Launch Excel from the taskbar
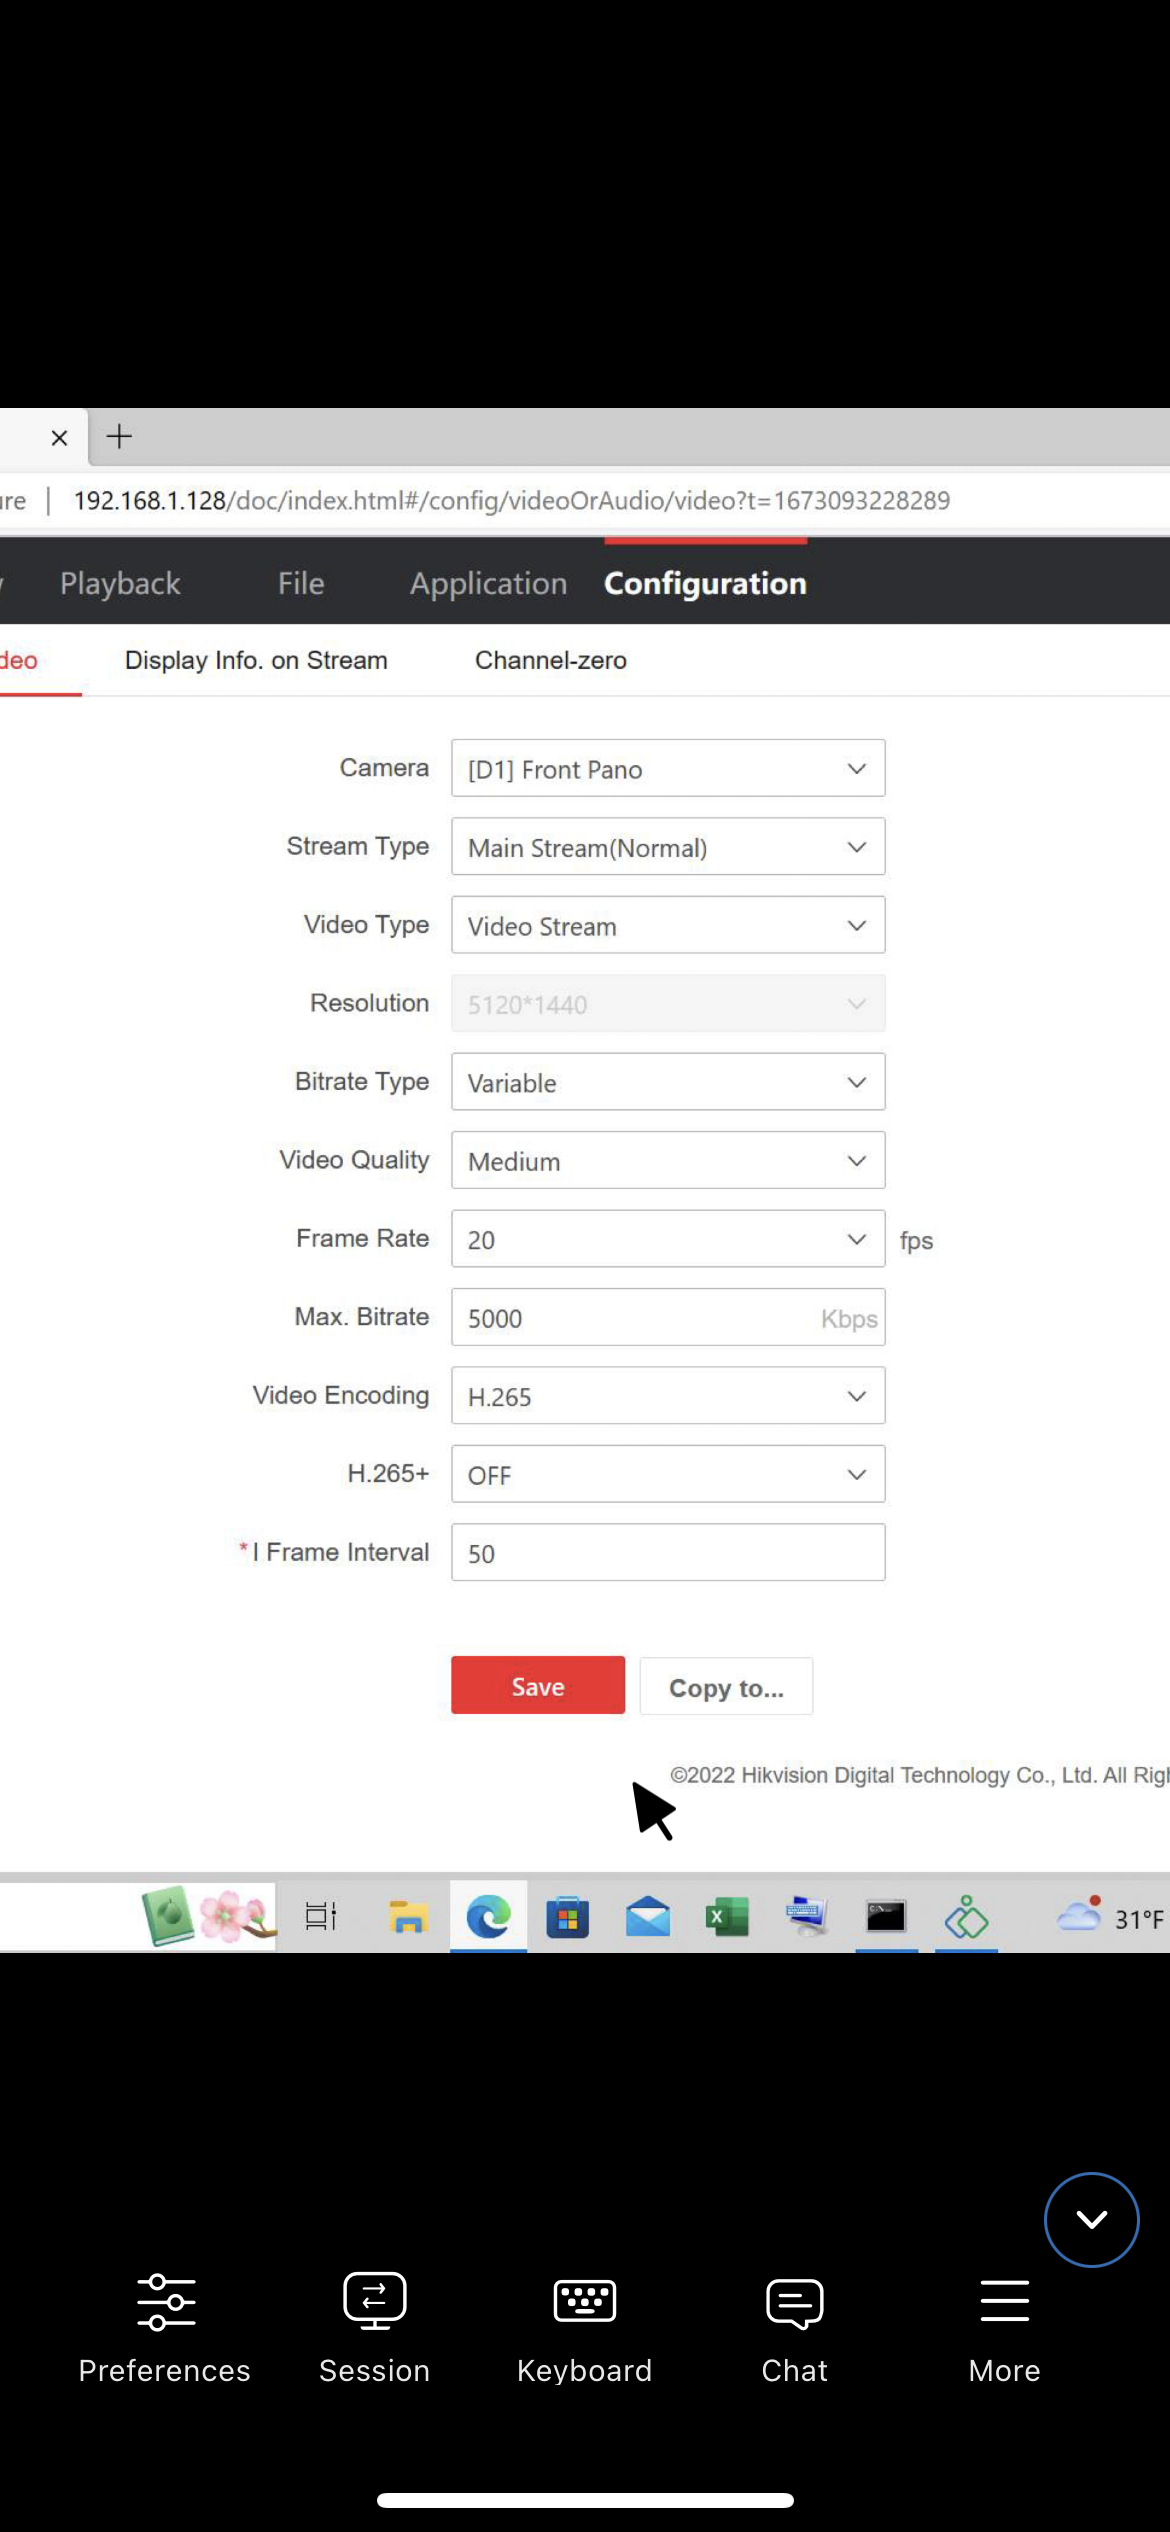Image resolution: width=1170 pixels, height=2532 pixels. pos(727,1917)
